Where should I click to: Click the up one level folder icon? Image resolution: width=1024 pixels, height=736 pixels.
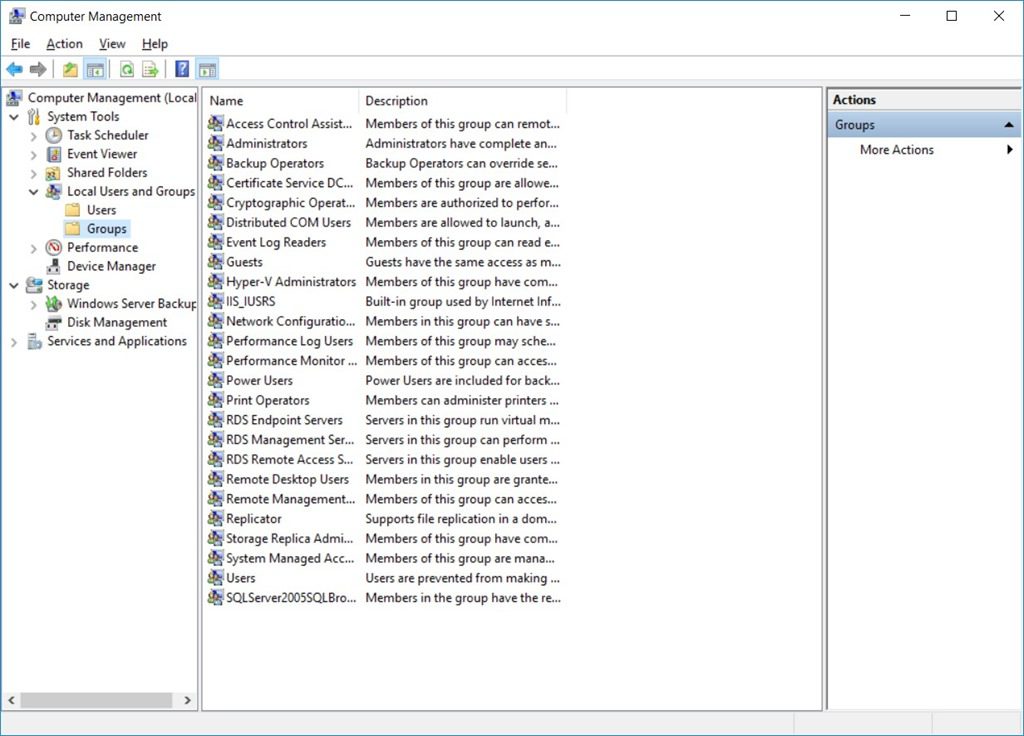[69, 69]
